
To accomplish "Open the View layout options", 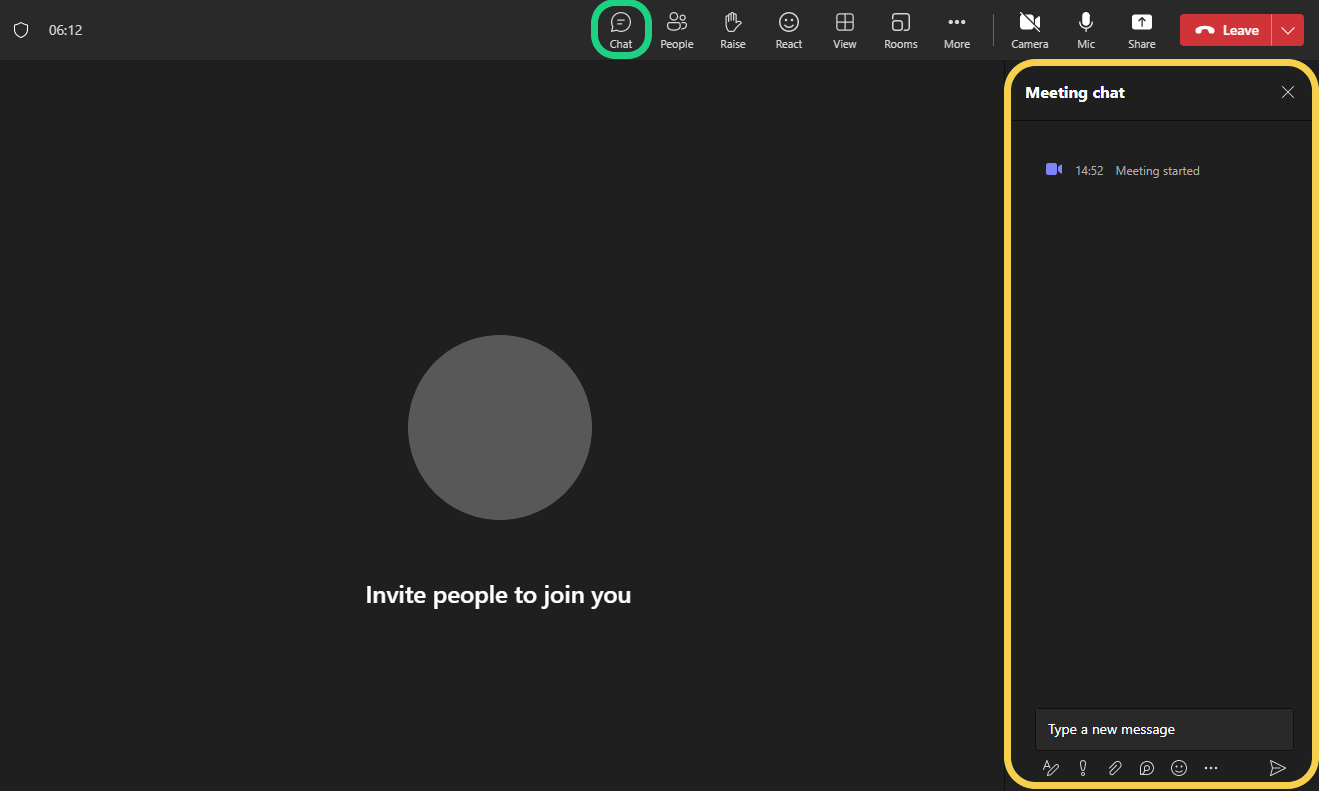I will click(x=845, y=30).
